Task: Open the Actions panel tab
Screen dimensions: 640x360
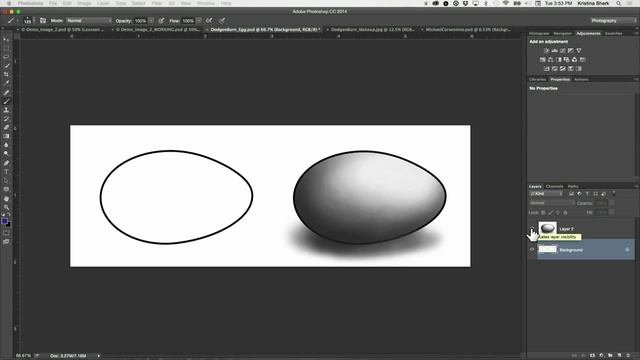Action: (581, 80)
